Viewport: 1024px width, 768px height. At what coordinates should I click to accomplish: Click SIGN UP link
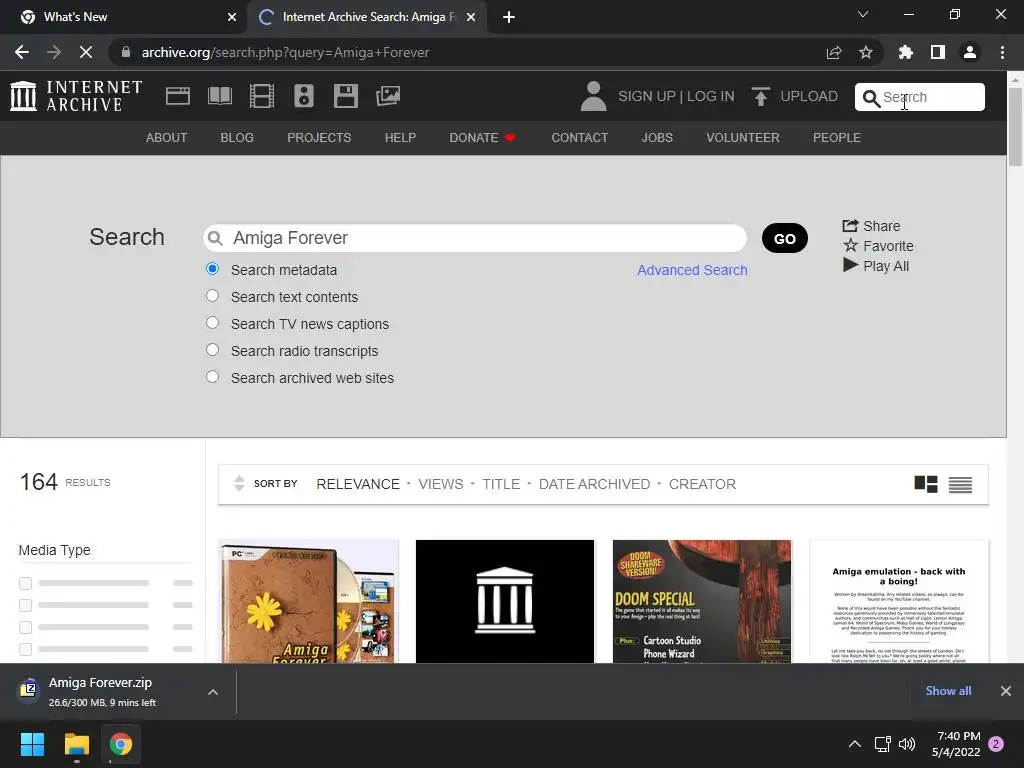(x=647, y=96)
